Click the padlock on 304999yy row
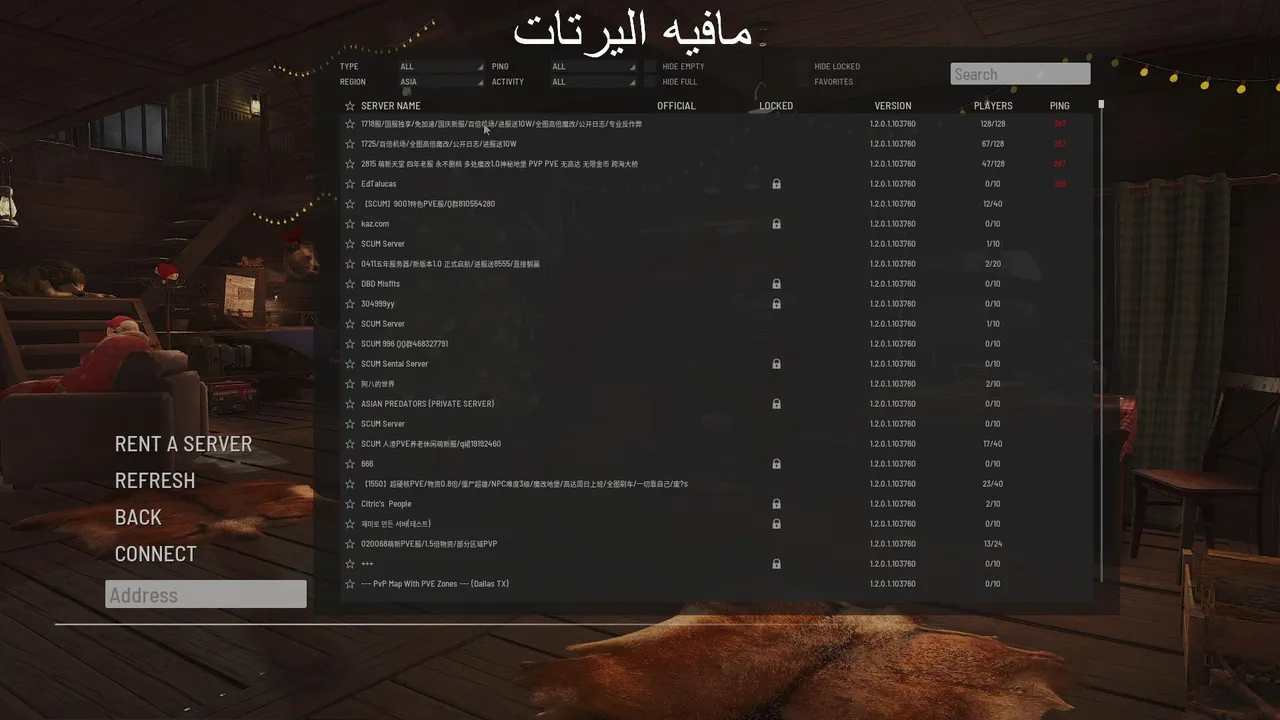The height and width of the screenshot is (720, 1280). click(776, 304)
